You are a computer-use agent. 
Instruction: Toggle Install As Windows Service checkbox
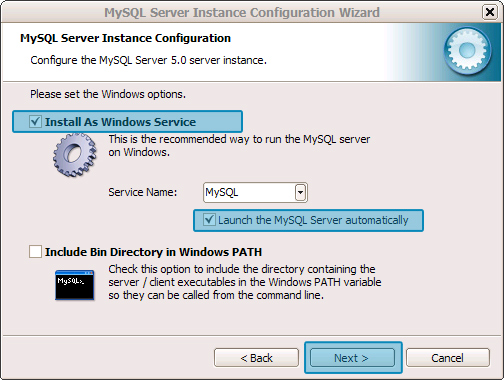pyautogui.click(x=35, y=122)
